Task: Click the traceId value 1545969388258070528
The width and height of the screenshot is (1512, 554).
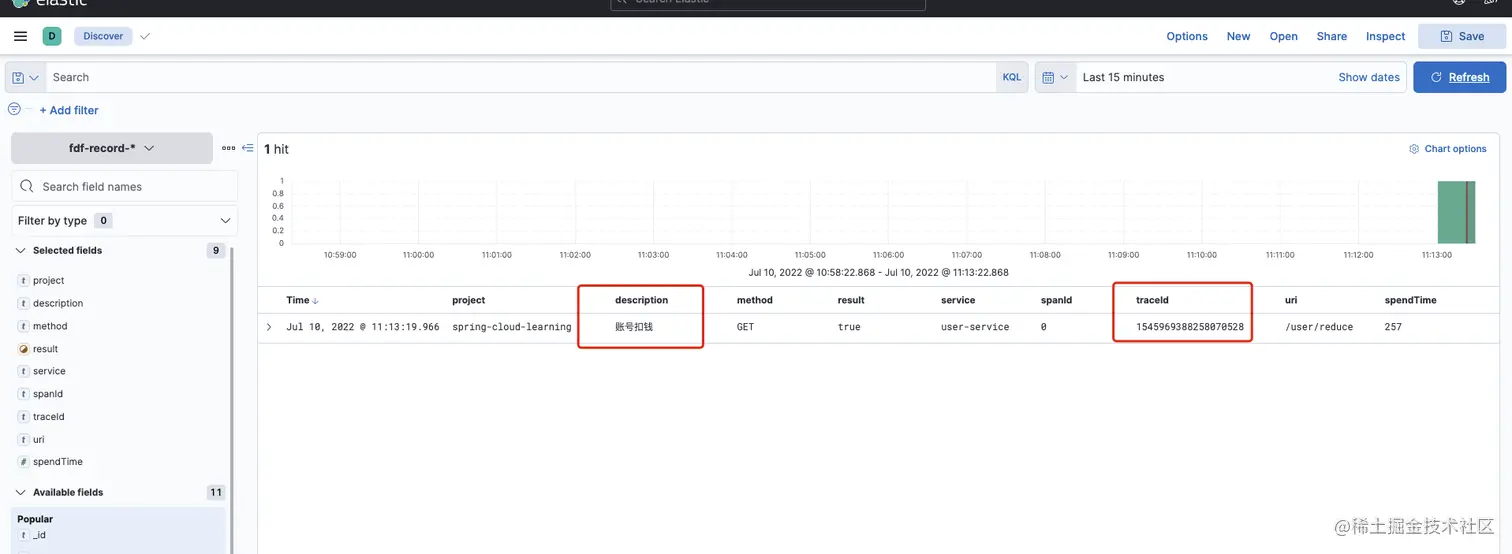Action: (x=1190, y=327)
